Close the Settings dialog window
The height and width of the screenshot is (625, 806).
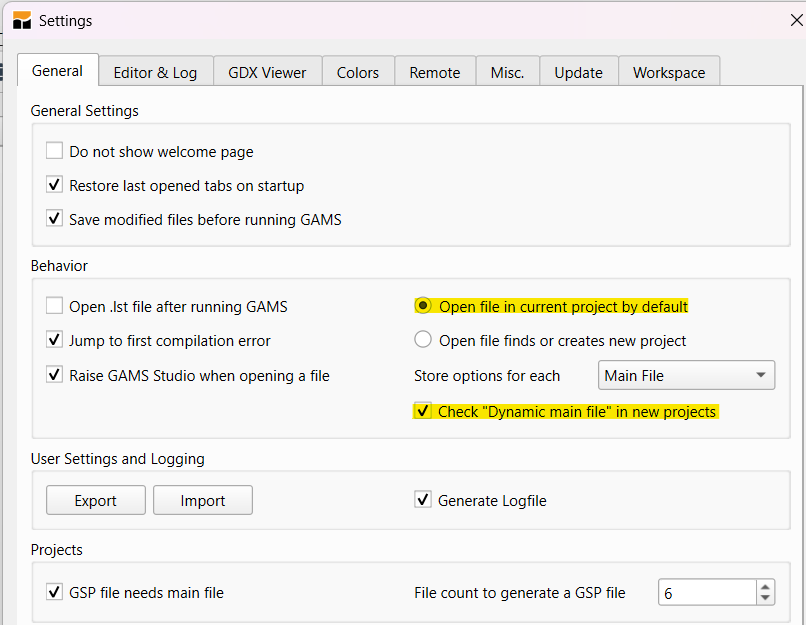(795, 19)
